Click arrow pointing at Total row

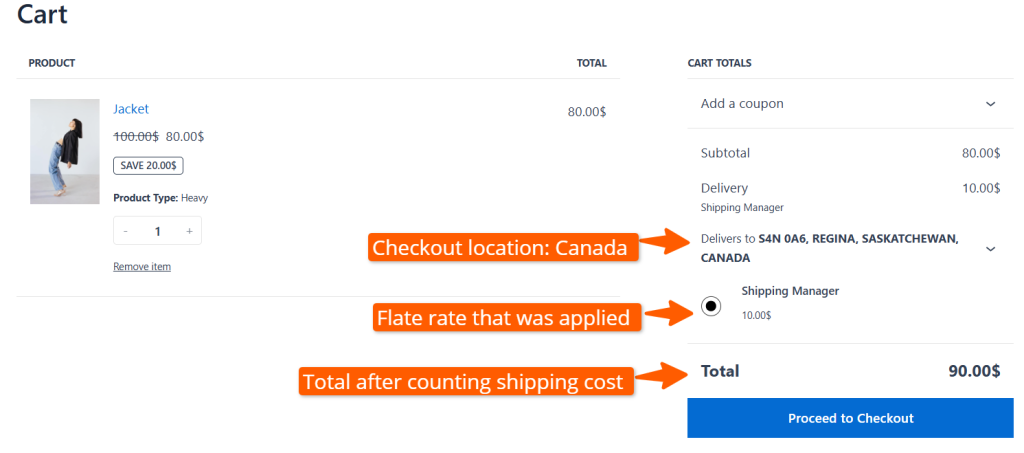tap(663, 378)
